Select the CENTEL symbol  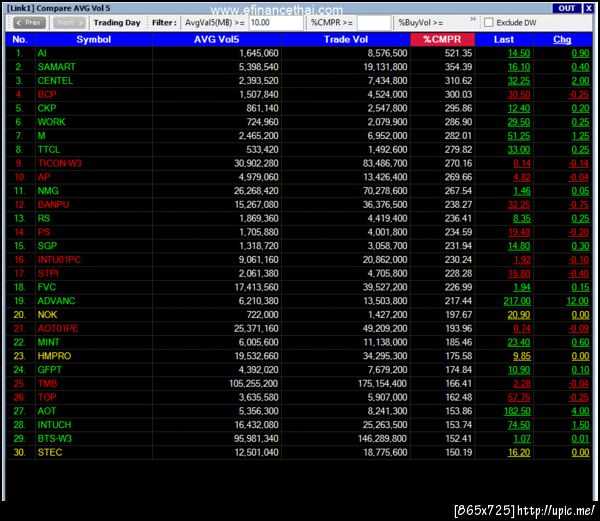pos(55,81)
